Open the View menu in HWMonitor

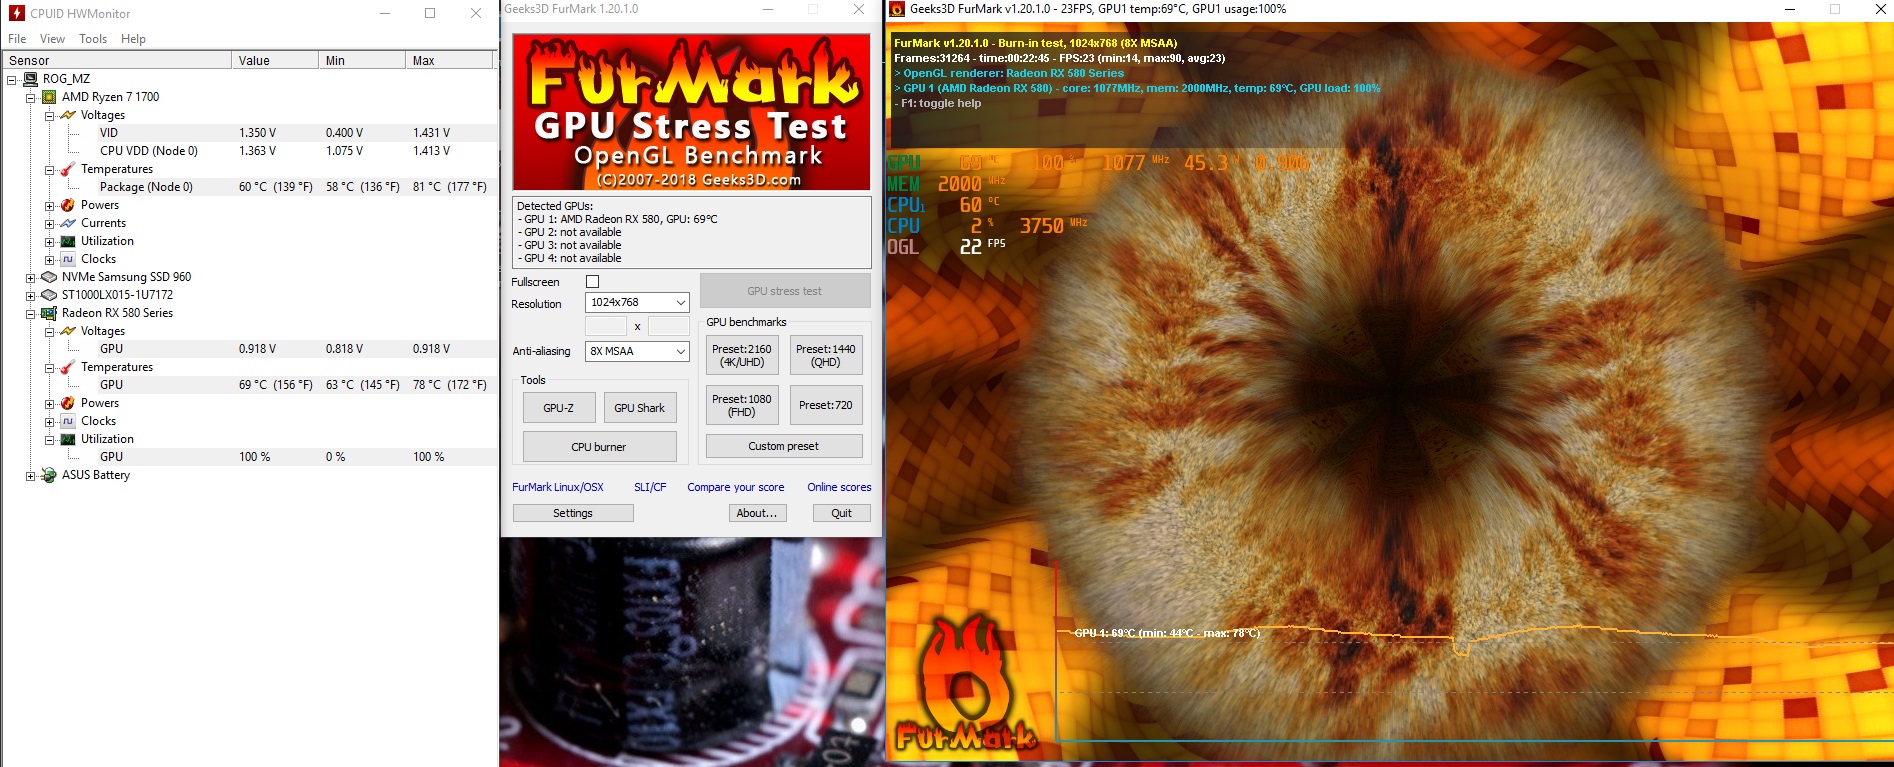52,39
